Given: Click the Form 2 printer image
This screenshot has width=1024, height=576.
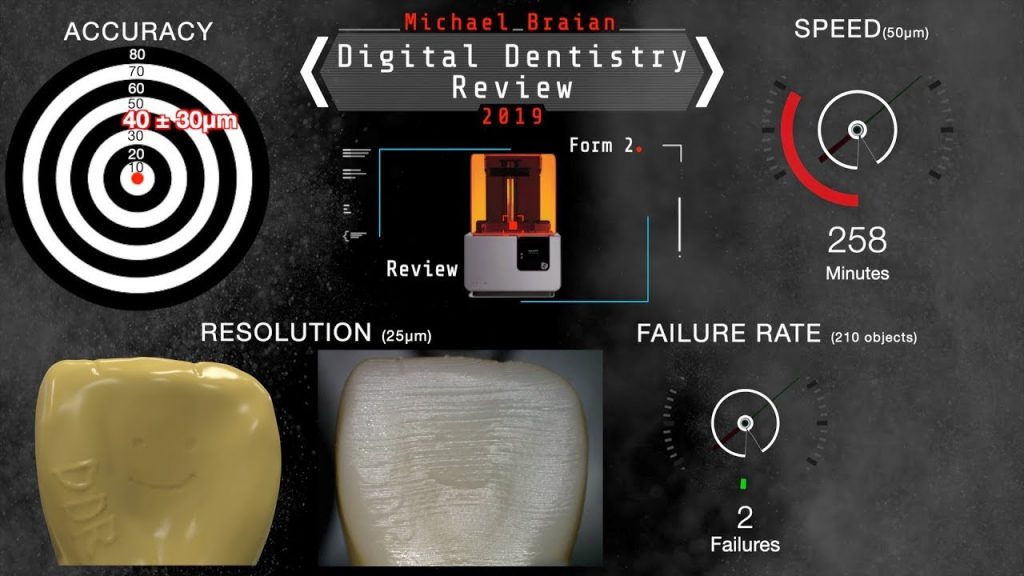Looking at the screenshot, I should 513,225.
